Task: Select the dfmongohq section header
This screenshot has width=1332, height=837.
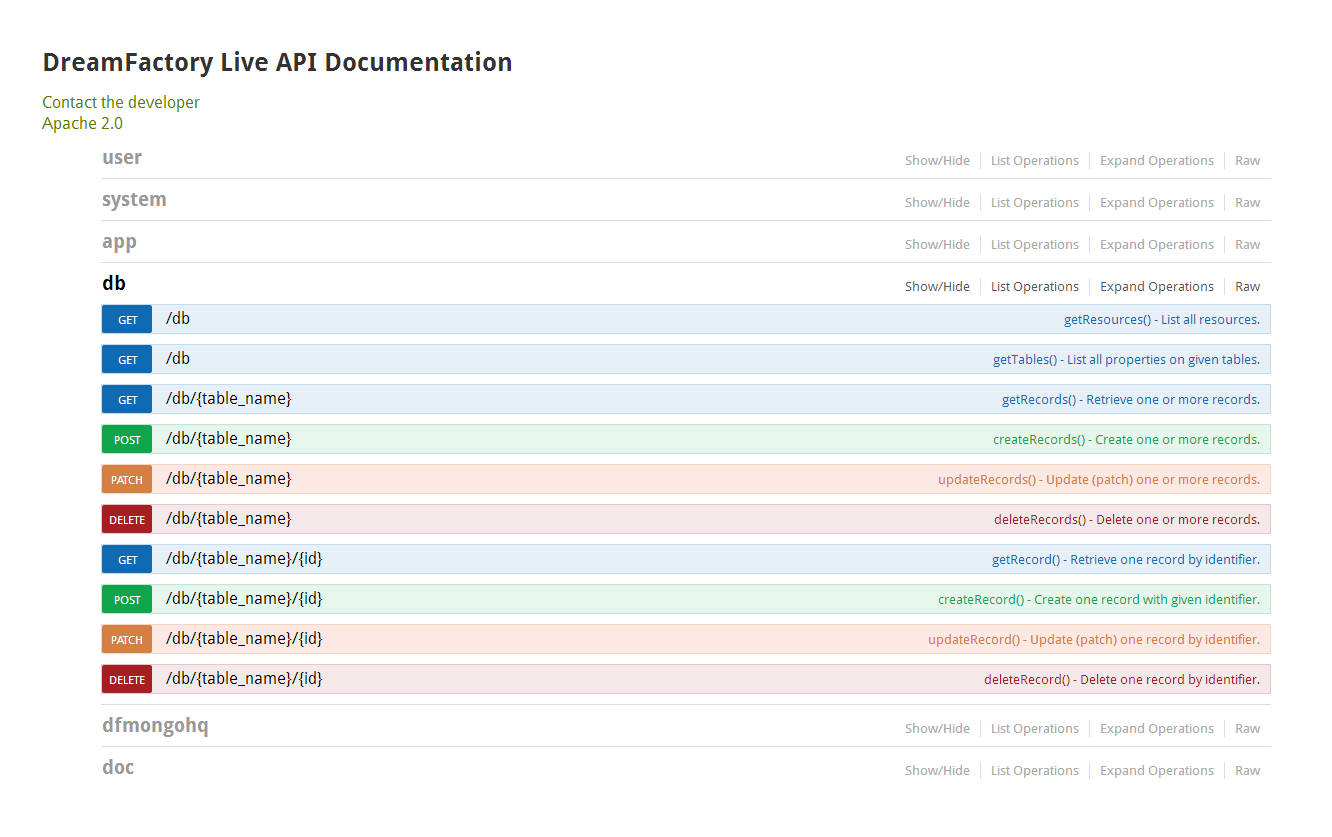Action: pyautogui.click(x=155, y=725)
